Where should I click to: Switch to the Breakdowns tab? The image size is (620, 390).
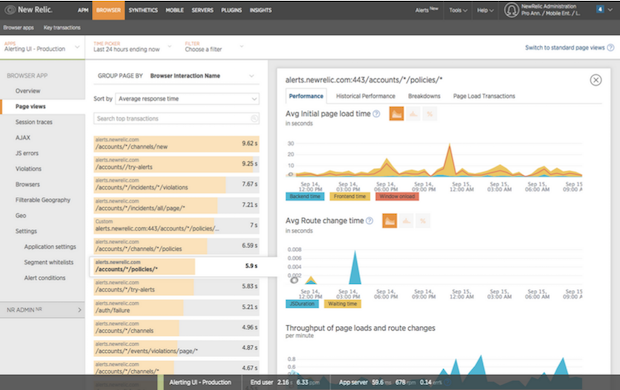[424, 96]
